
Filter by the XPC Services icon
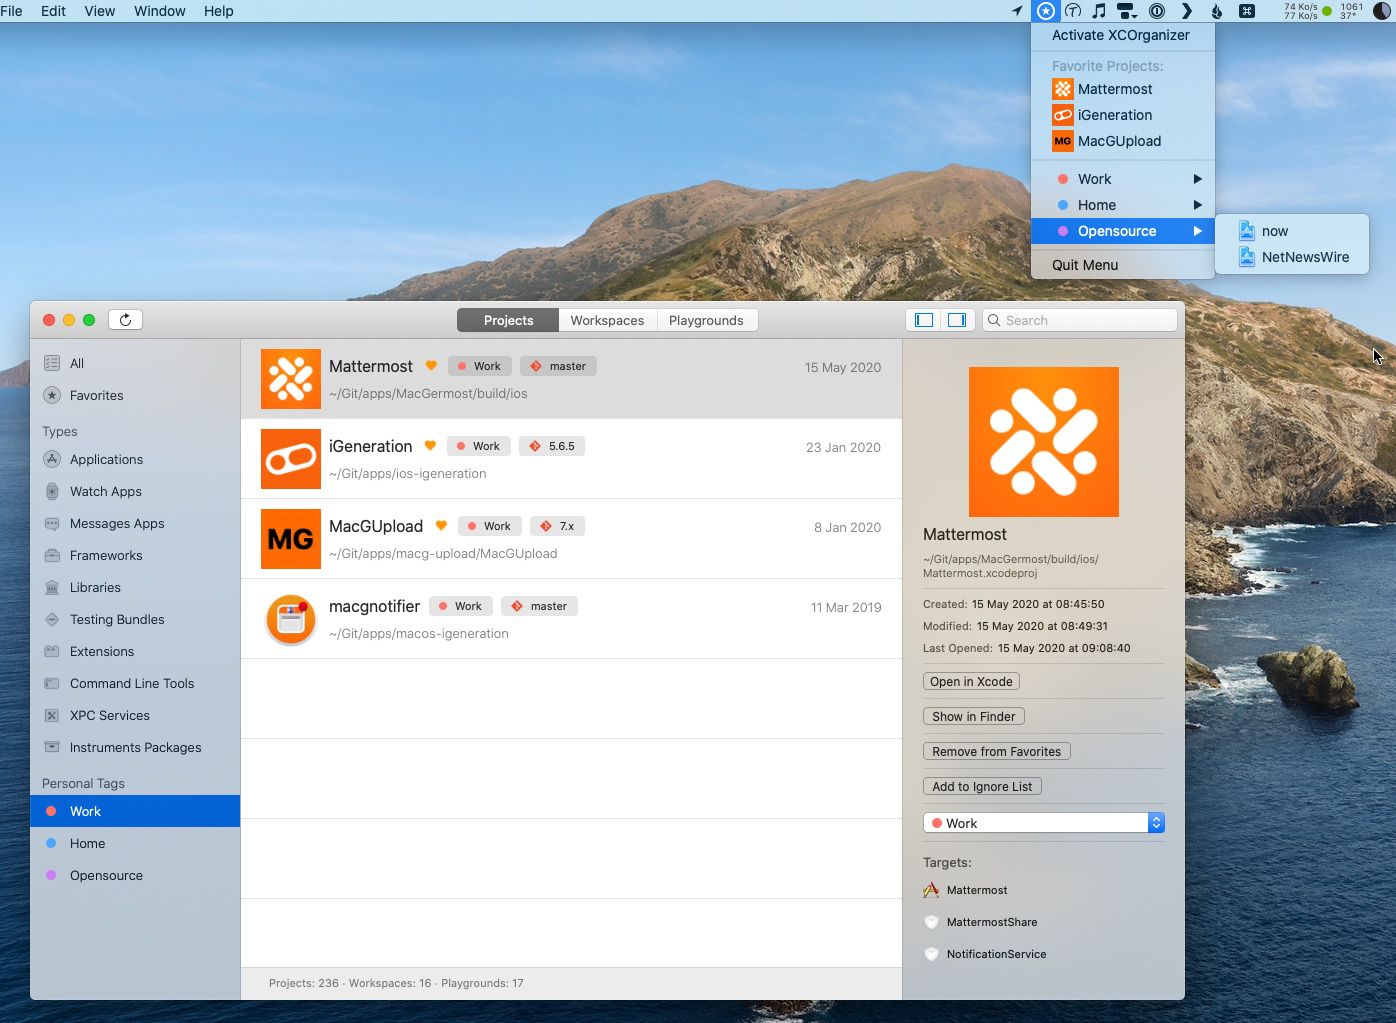52,715
